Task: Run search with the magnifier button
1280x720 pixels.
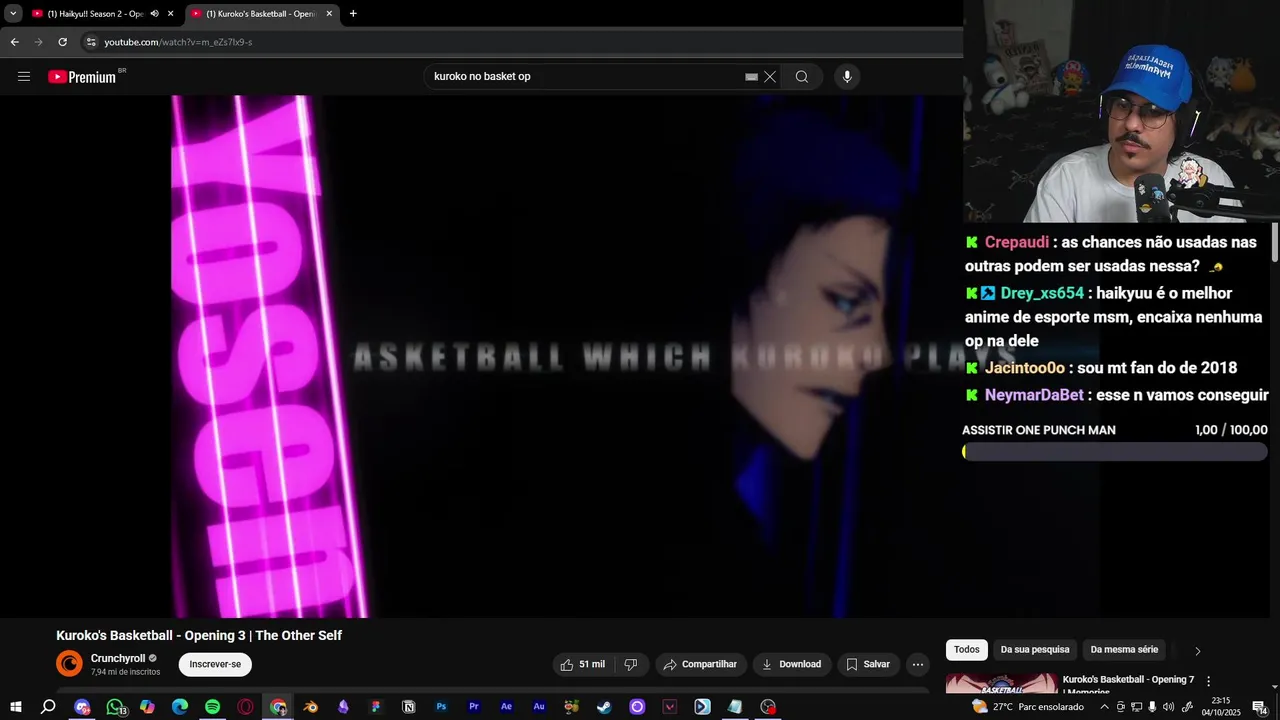Action: click(x=802, y=77)
